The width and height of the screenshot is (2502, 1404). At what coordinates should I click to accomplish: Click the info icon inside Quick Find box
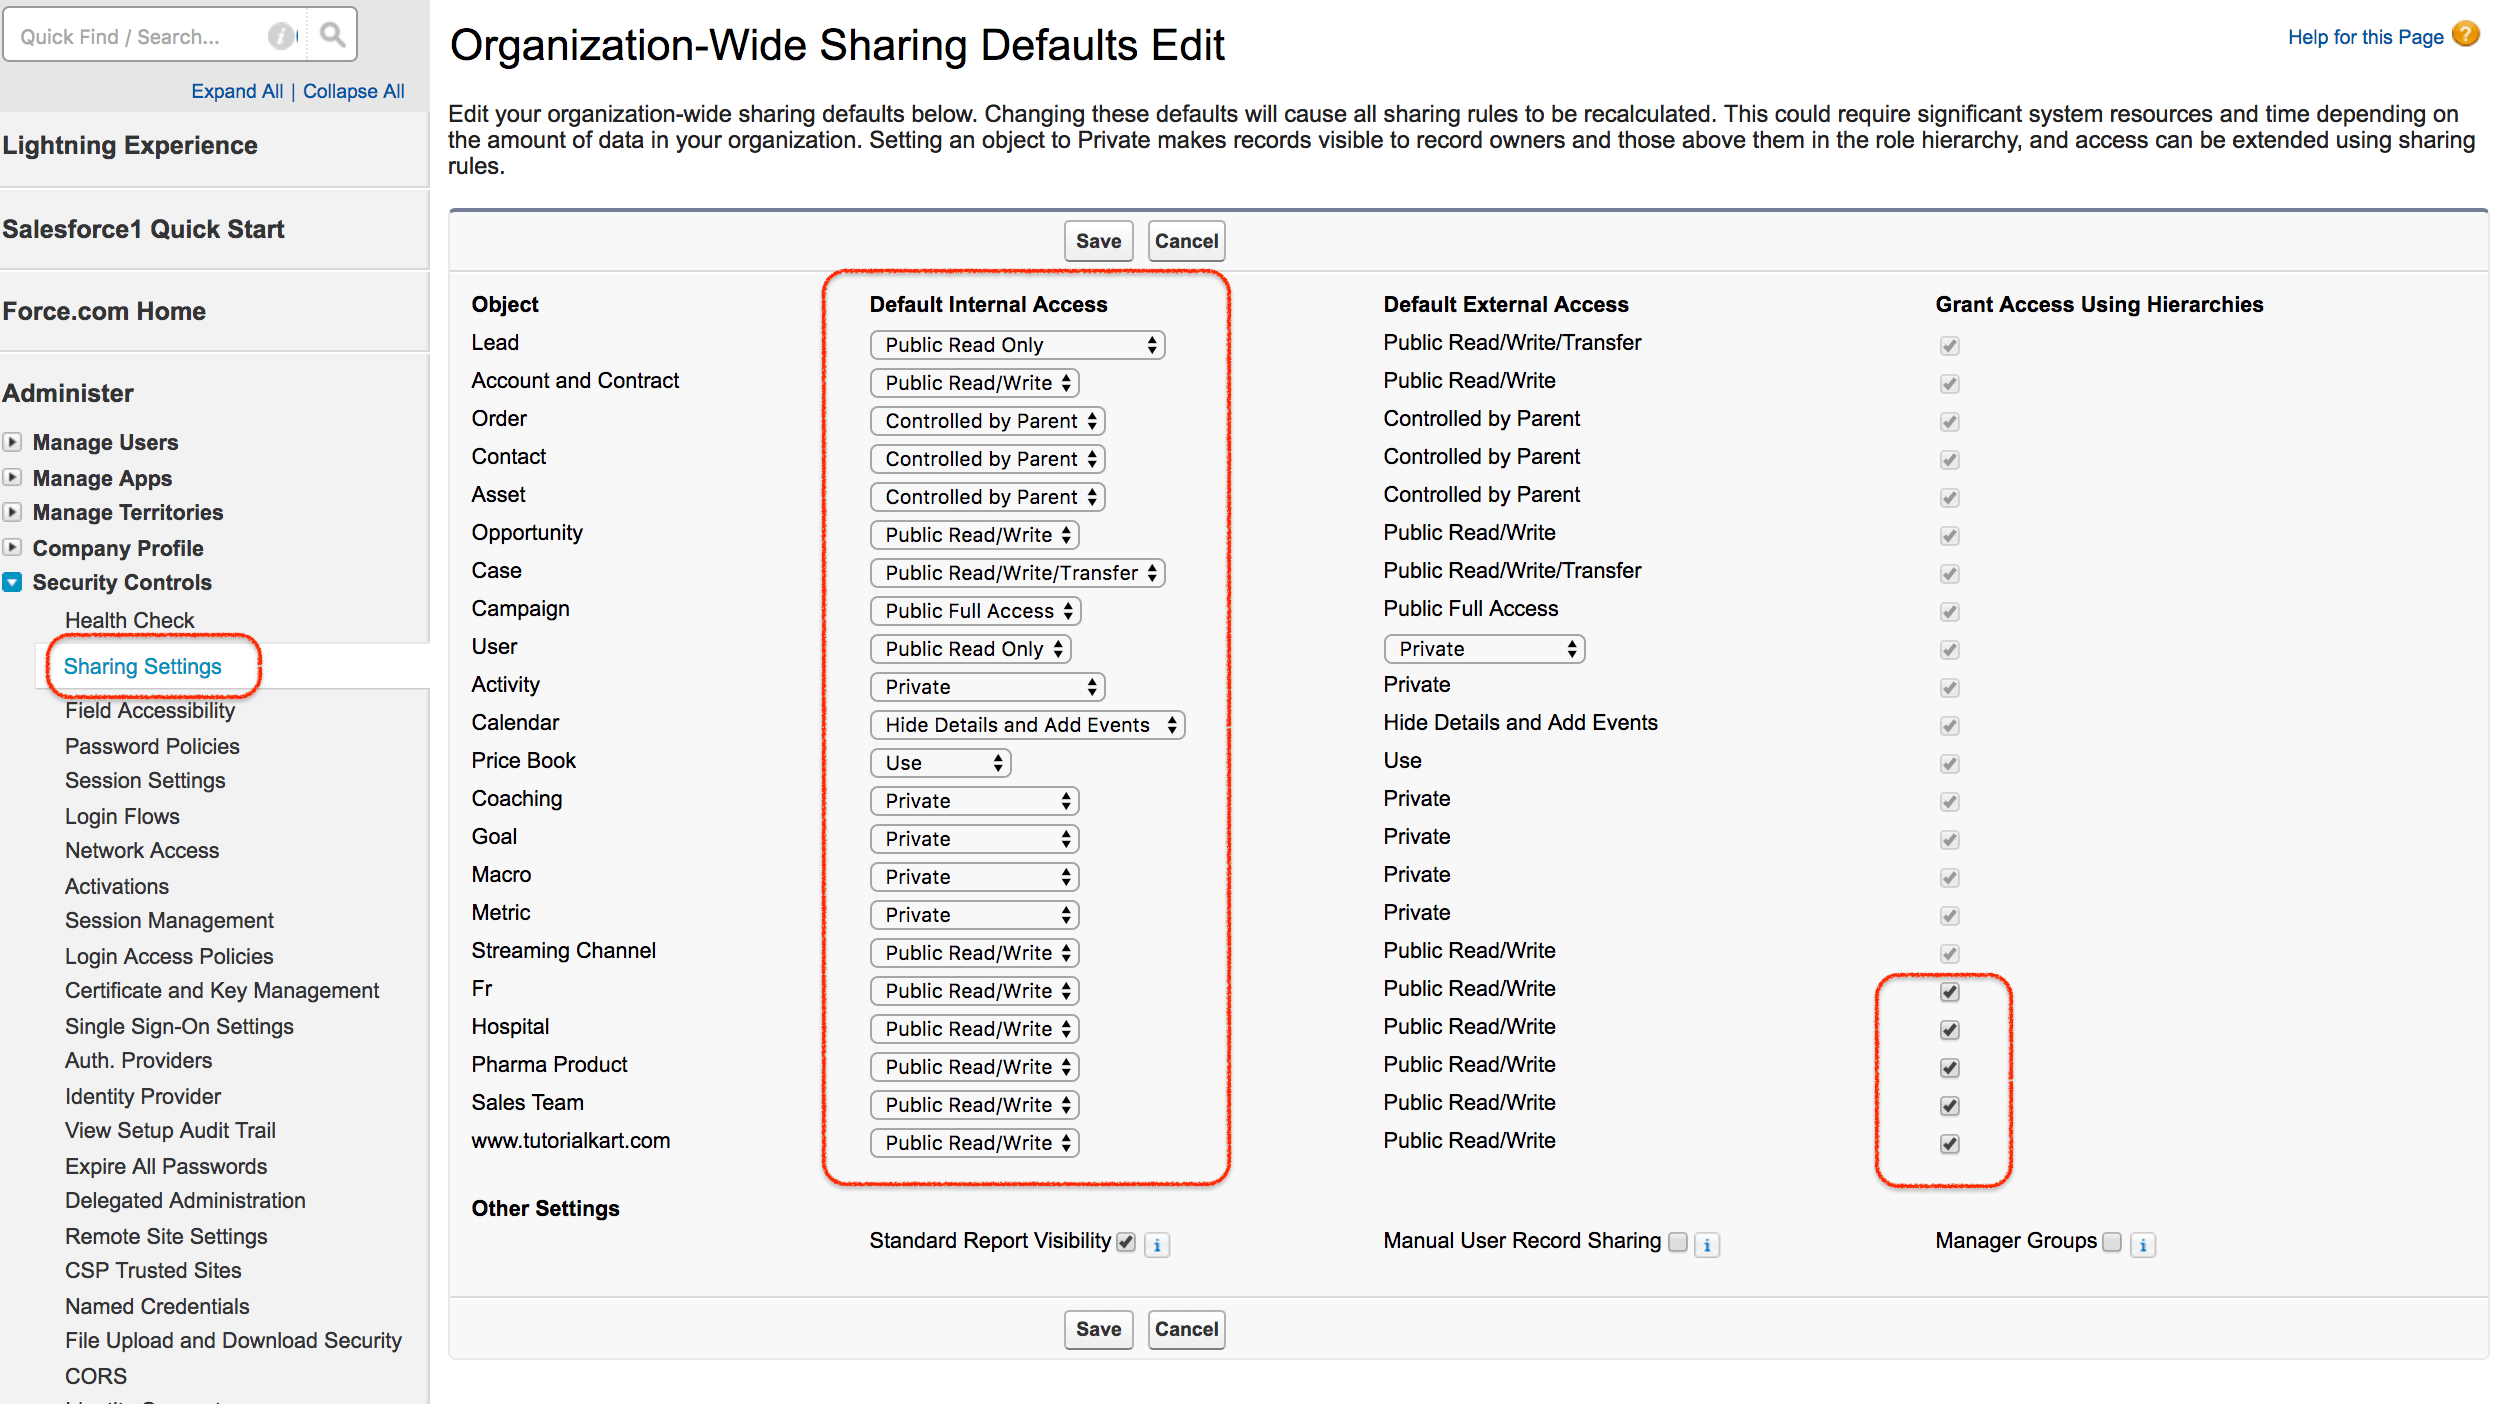tap(283, 36)
